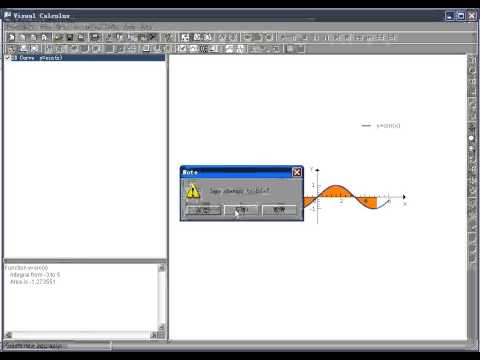Click the left arrow of the output horizontal scrollbar
The height and width of the screenshot is (360, 480).
tap(8, 335)
